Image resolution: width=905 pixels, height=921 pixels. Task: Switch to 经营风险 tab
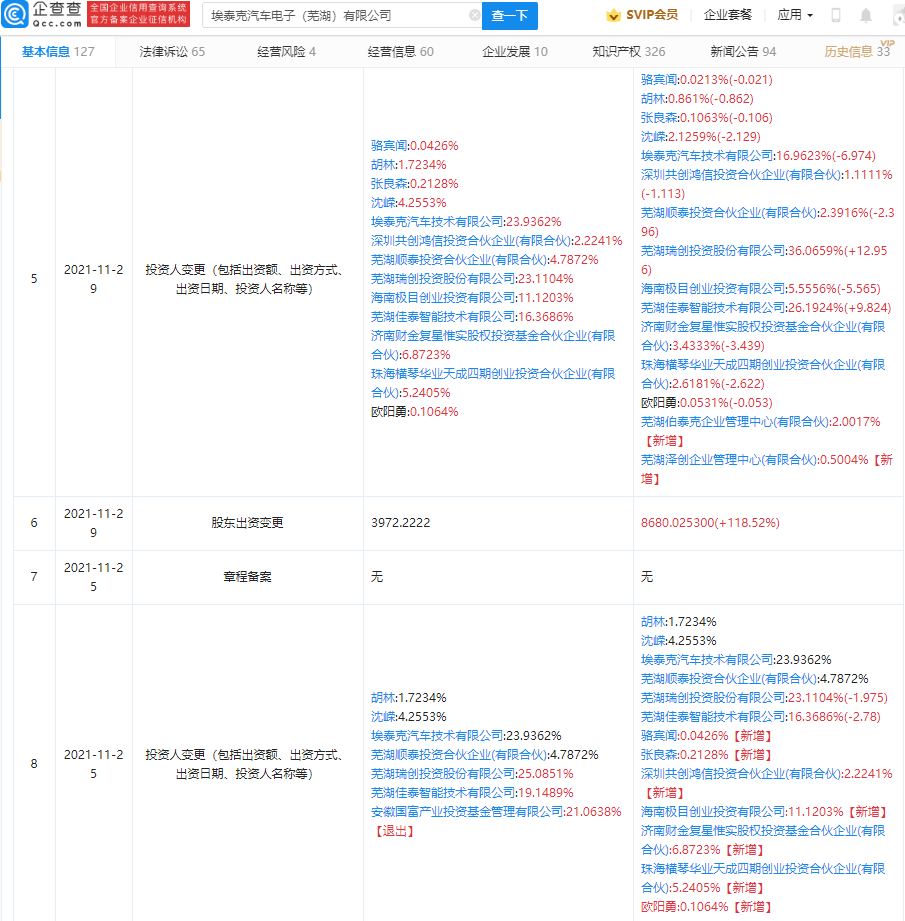(287, 52)
